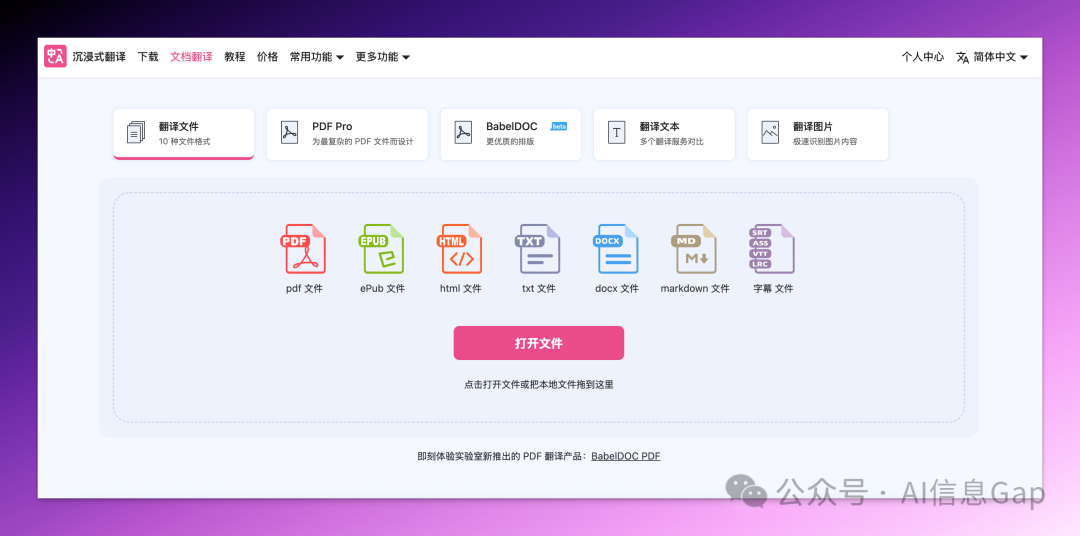Expand the 常用功能 dropdown menu

[316, 57]
